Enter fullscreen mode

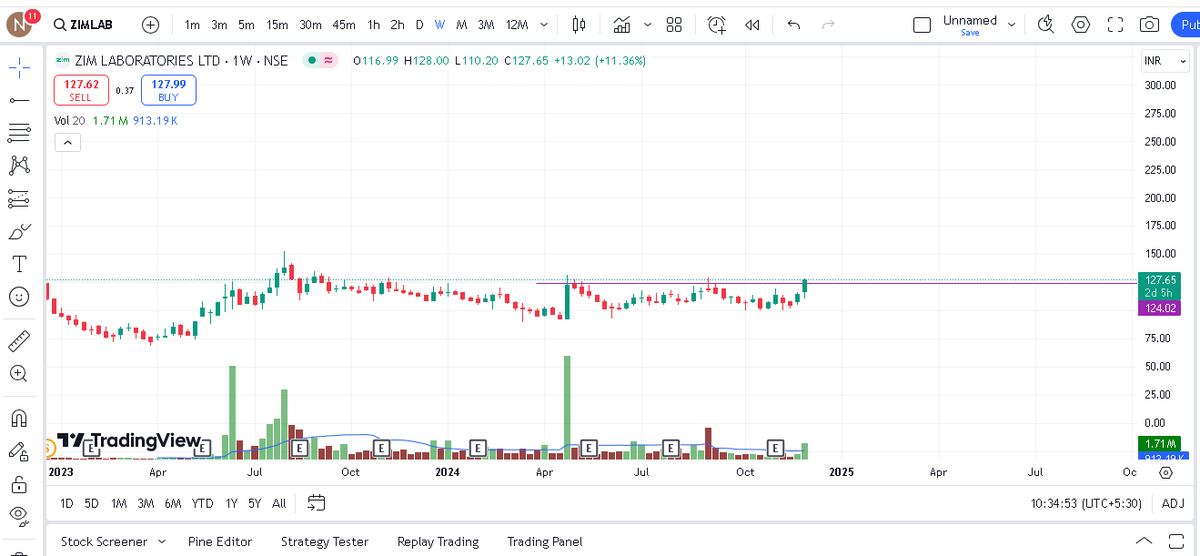[x=1115, y=24]
